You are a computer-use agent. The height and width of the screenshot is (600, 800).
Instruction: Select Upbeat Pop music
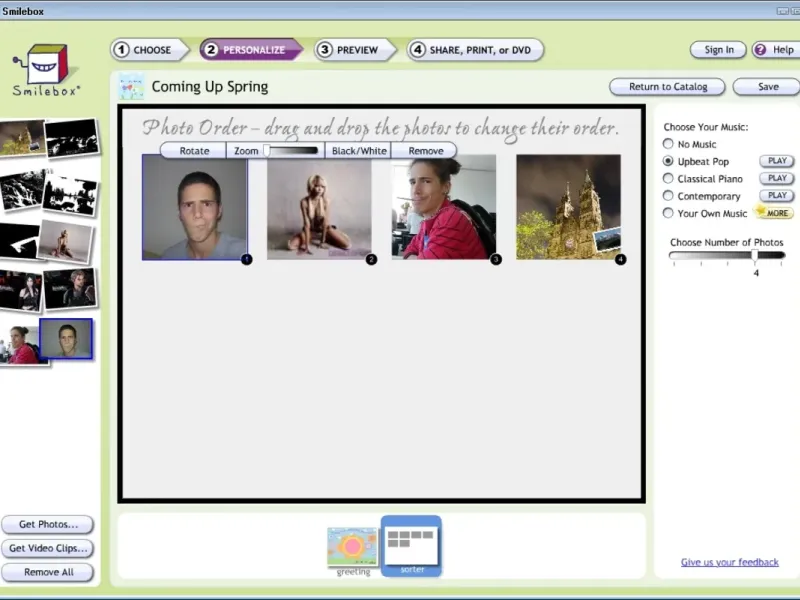668,161
